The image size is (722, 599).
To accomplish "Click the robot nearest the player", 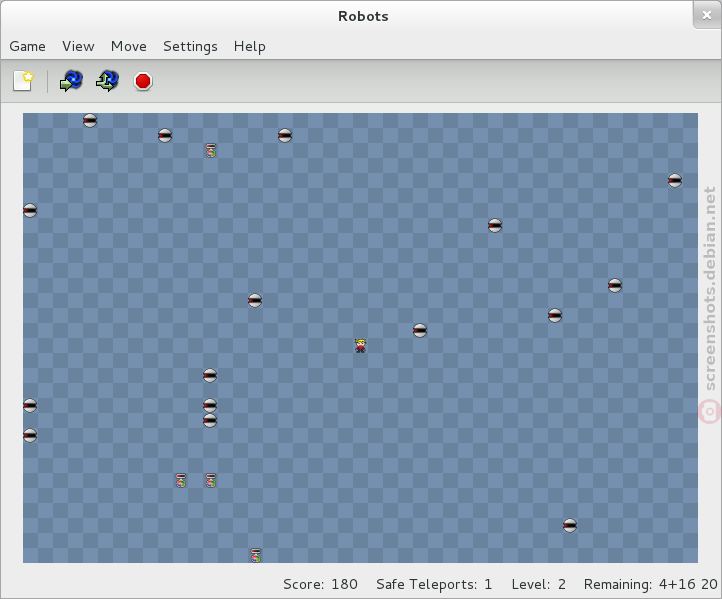I will coord(420,331).
